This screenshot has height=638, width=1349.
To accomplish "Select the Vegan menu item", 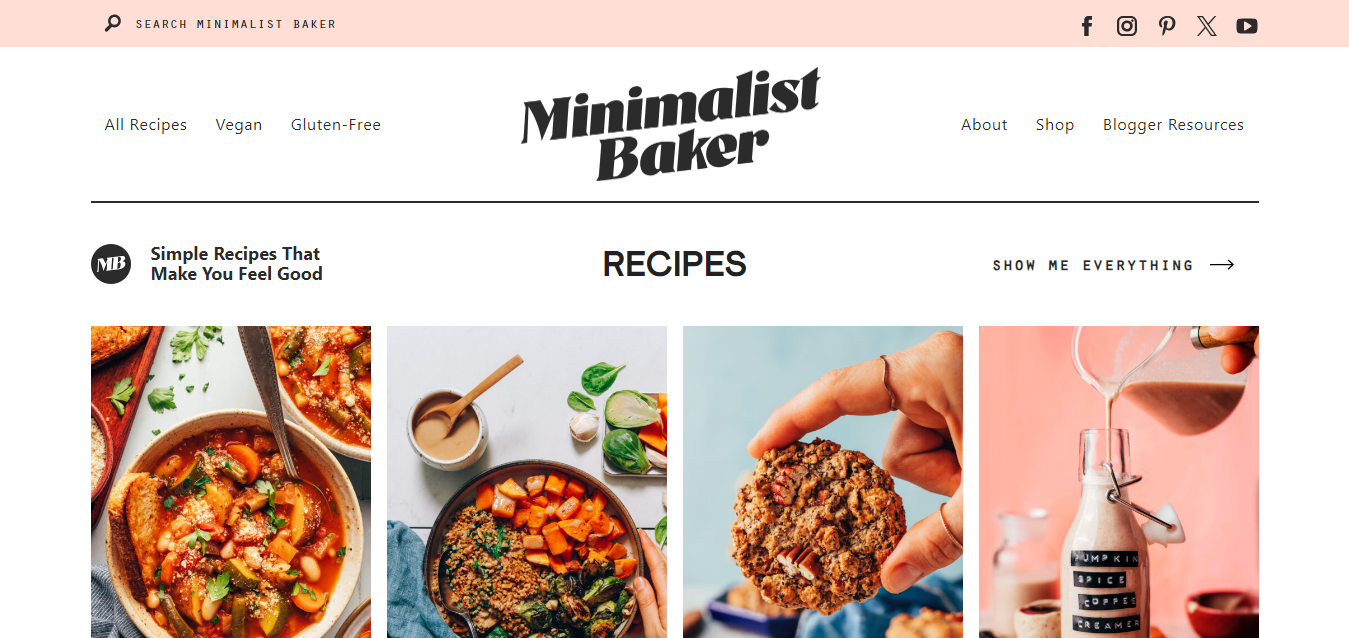I will tap(239, 125).
